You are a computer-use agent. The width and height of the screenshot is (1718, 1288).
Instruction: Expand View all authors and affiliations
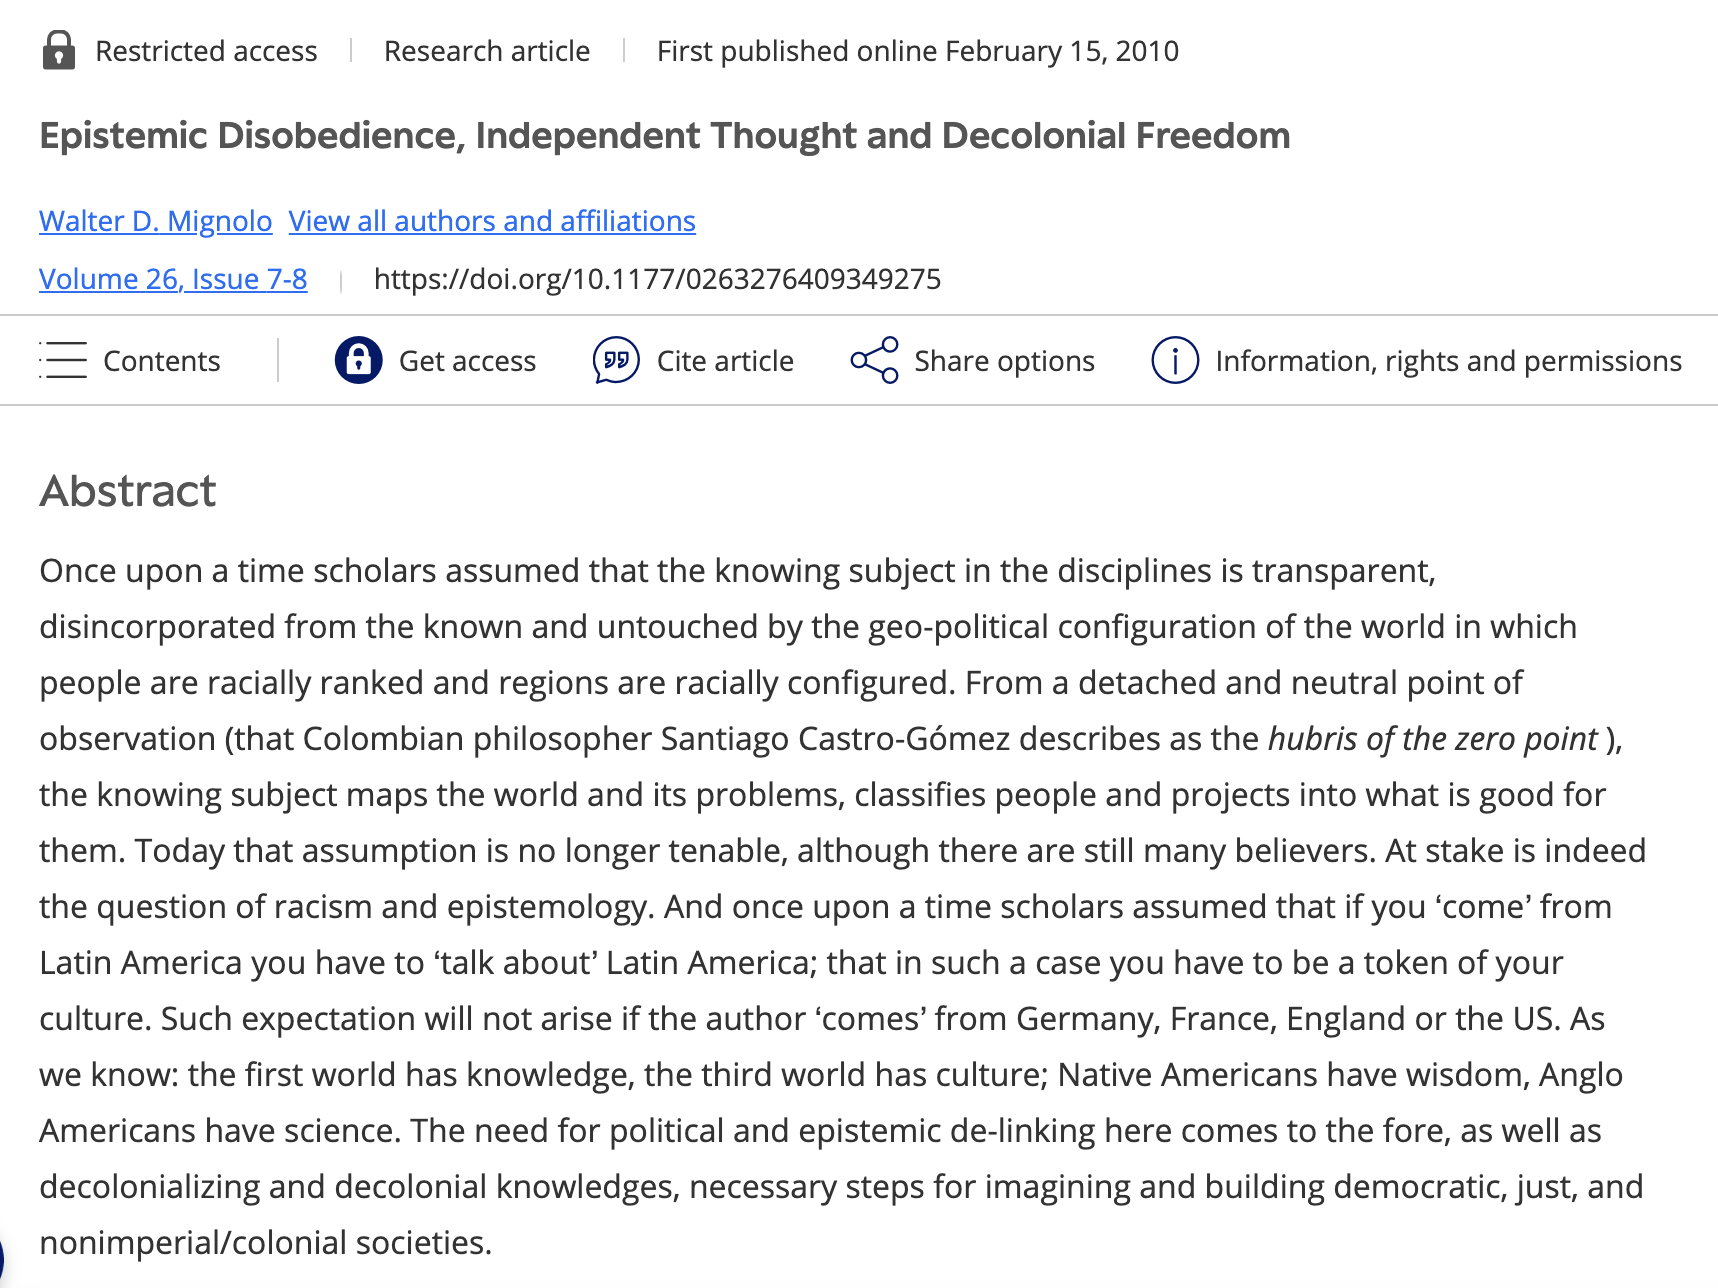[492, 220]
